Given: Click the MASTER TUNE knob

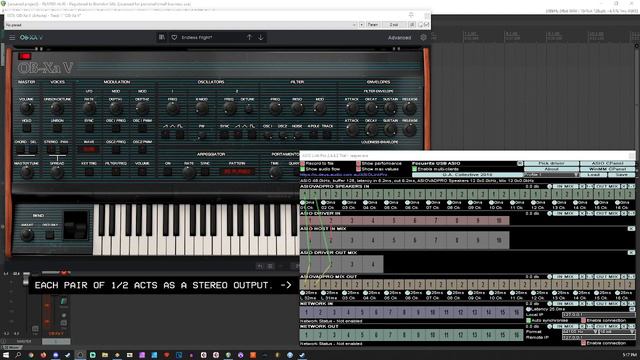Looking at the screenshot, I should click(x=27, y=172).
